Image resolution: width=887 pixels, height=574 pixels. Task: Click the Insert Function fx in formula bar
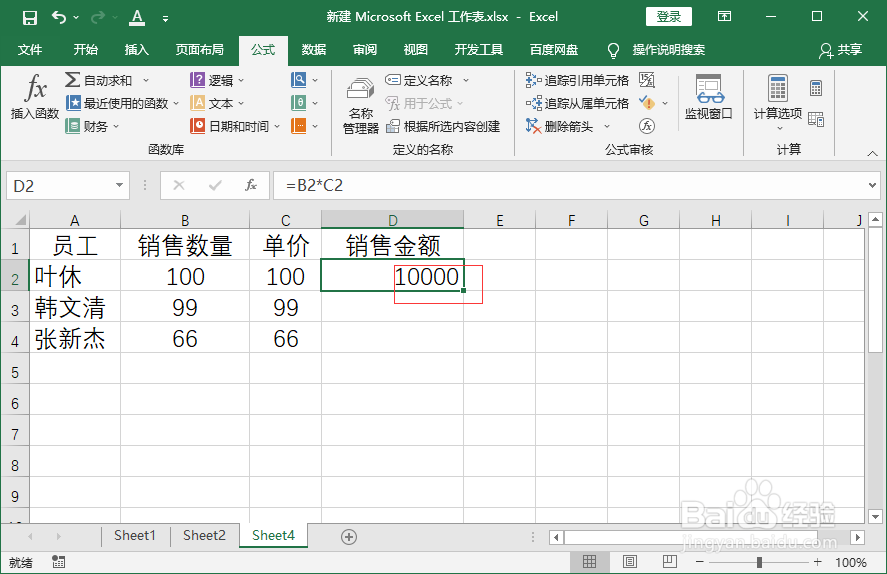[251, 185]
